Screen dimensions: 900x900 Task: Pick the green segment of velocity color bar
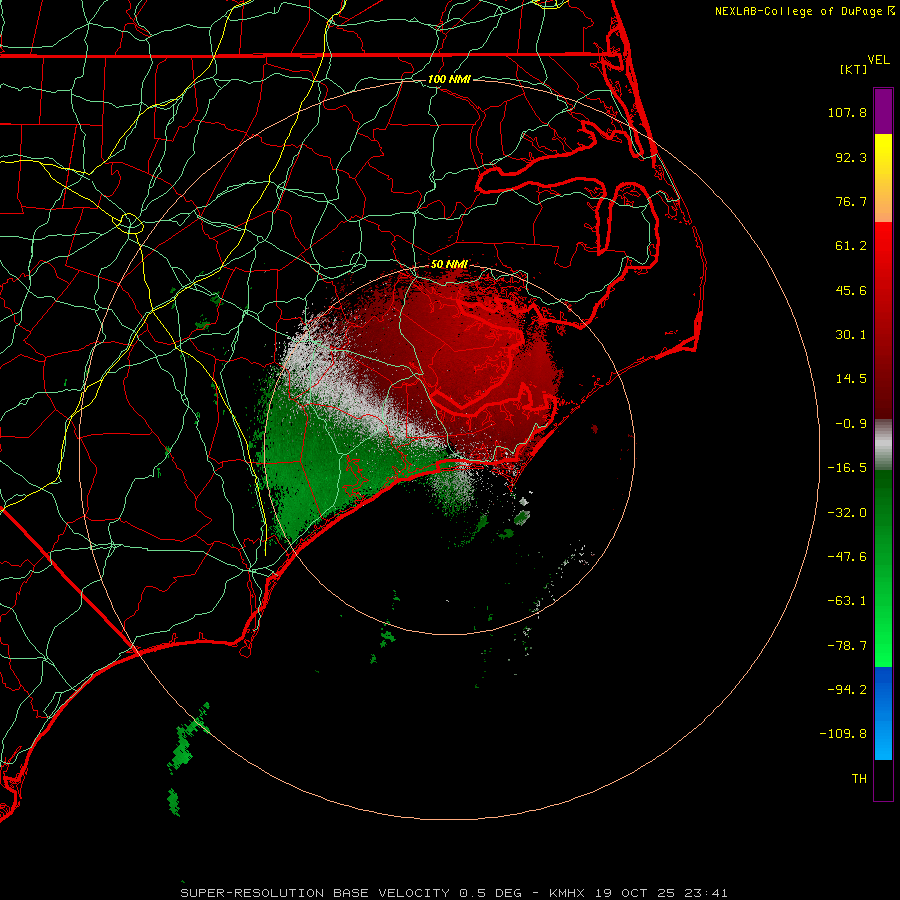point(883,568)
